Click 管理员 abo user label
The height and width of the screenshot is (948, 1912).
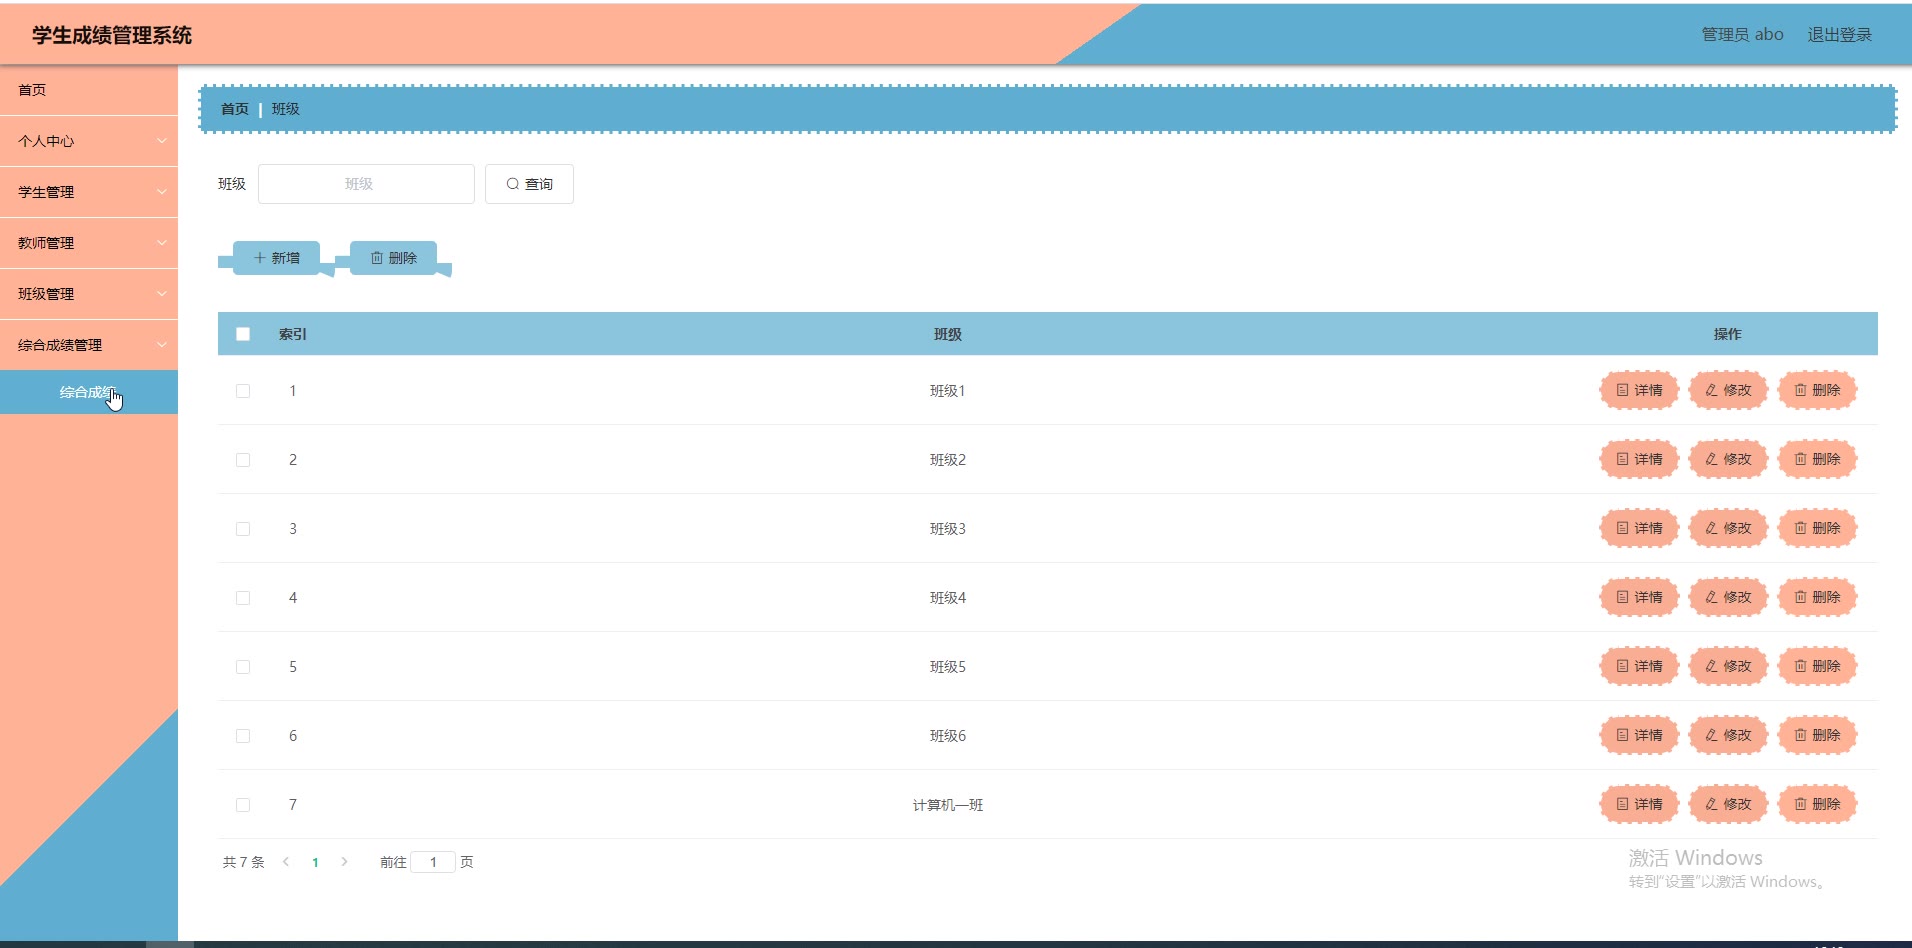(x=1742, y=35)
